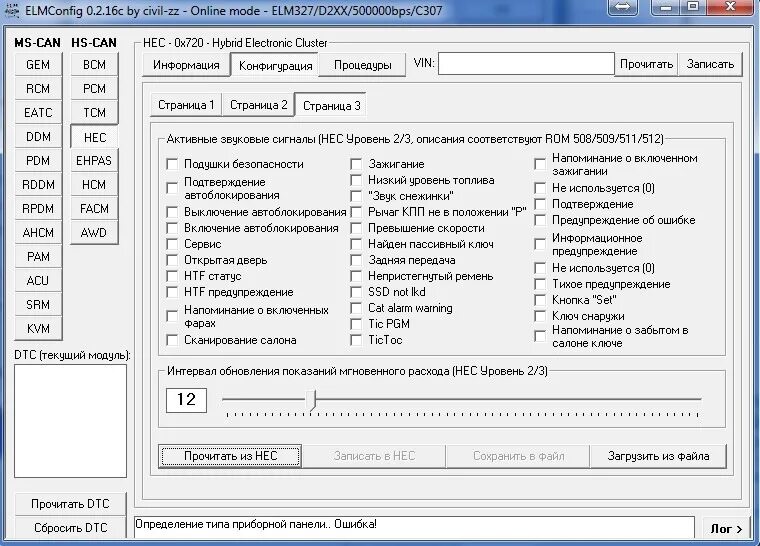Switch to the Информация tab
The width and height of the screenshot is (760, 546).
point(186,65)
